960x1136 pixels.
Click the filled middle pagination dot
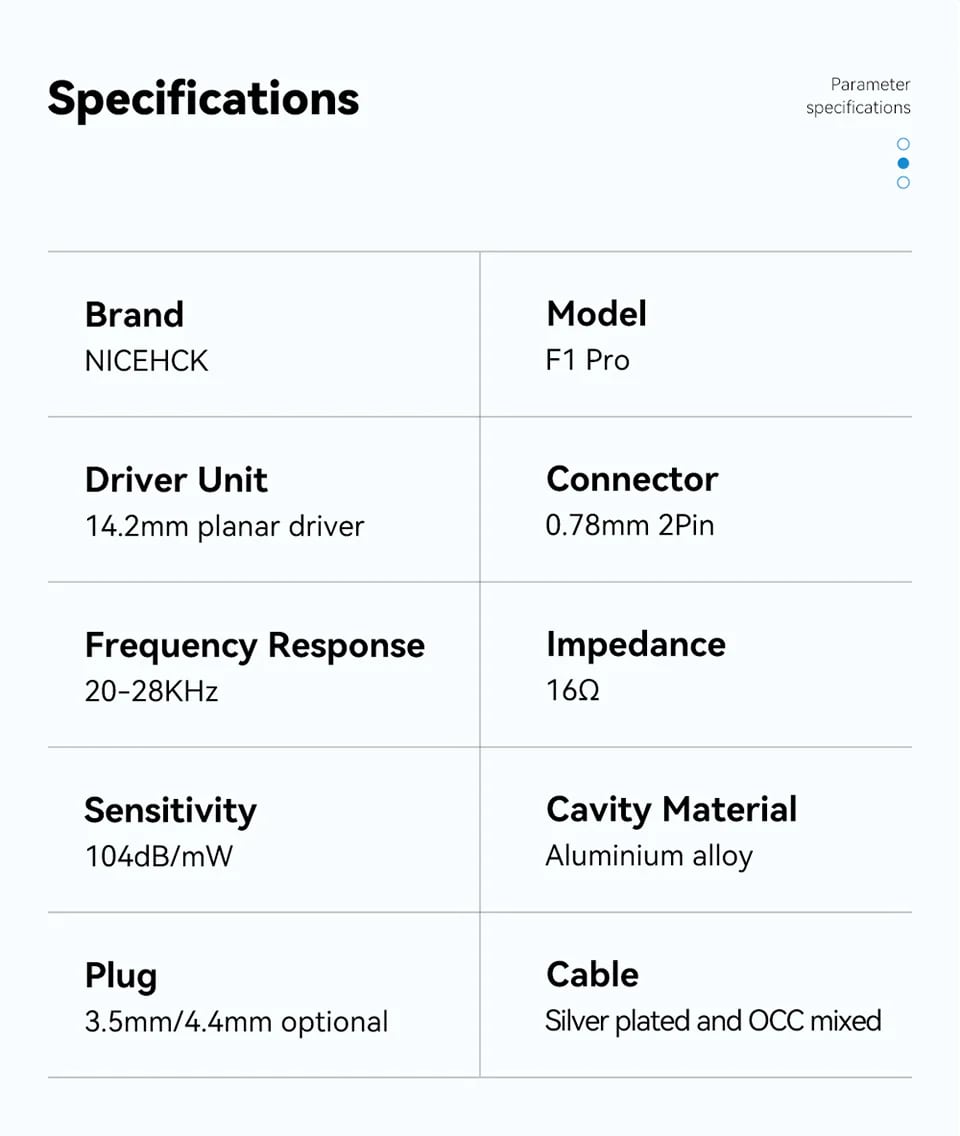903,163
